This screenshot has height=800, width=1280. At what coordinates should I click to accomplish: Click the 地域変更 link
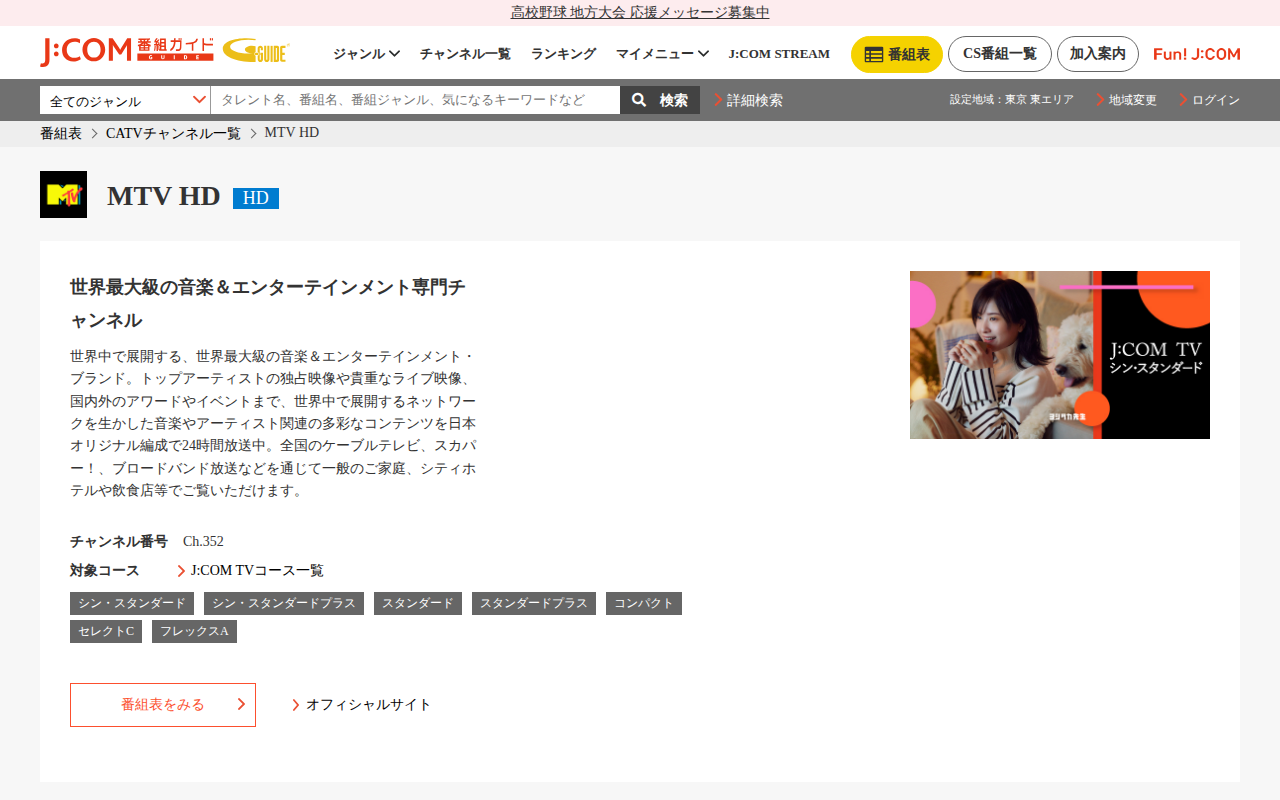click(1126, 100)
